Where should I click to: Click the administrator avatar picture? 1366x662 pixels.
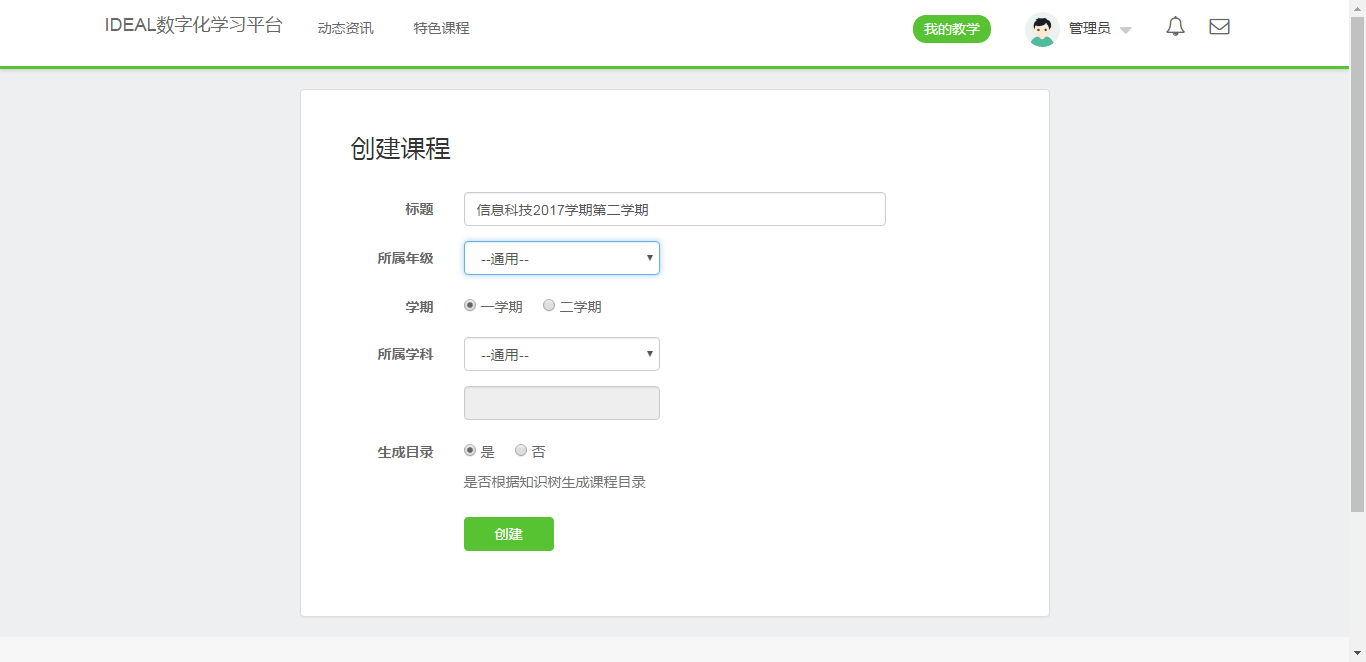click(x=1042, y=29)
